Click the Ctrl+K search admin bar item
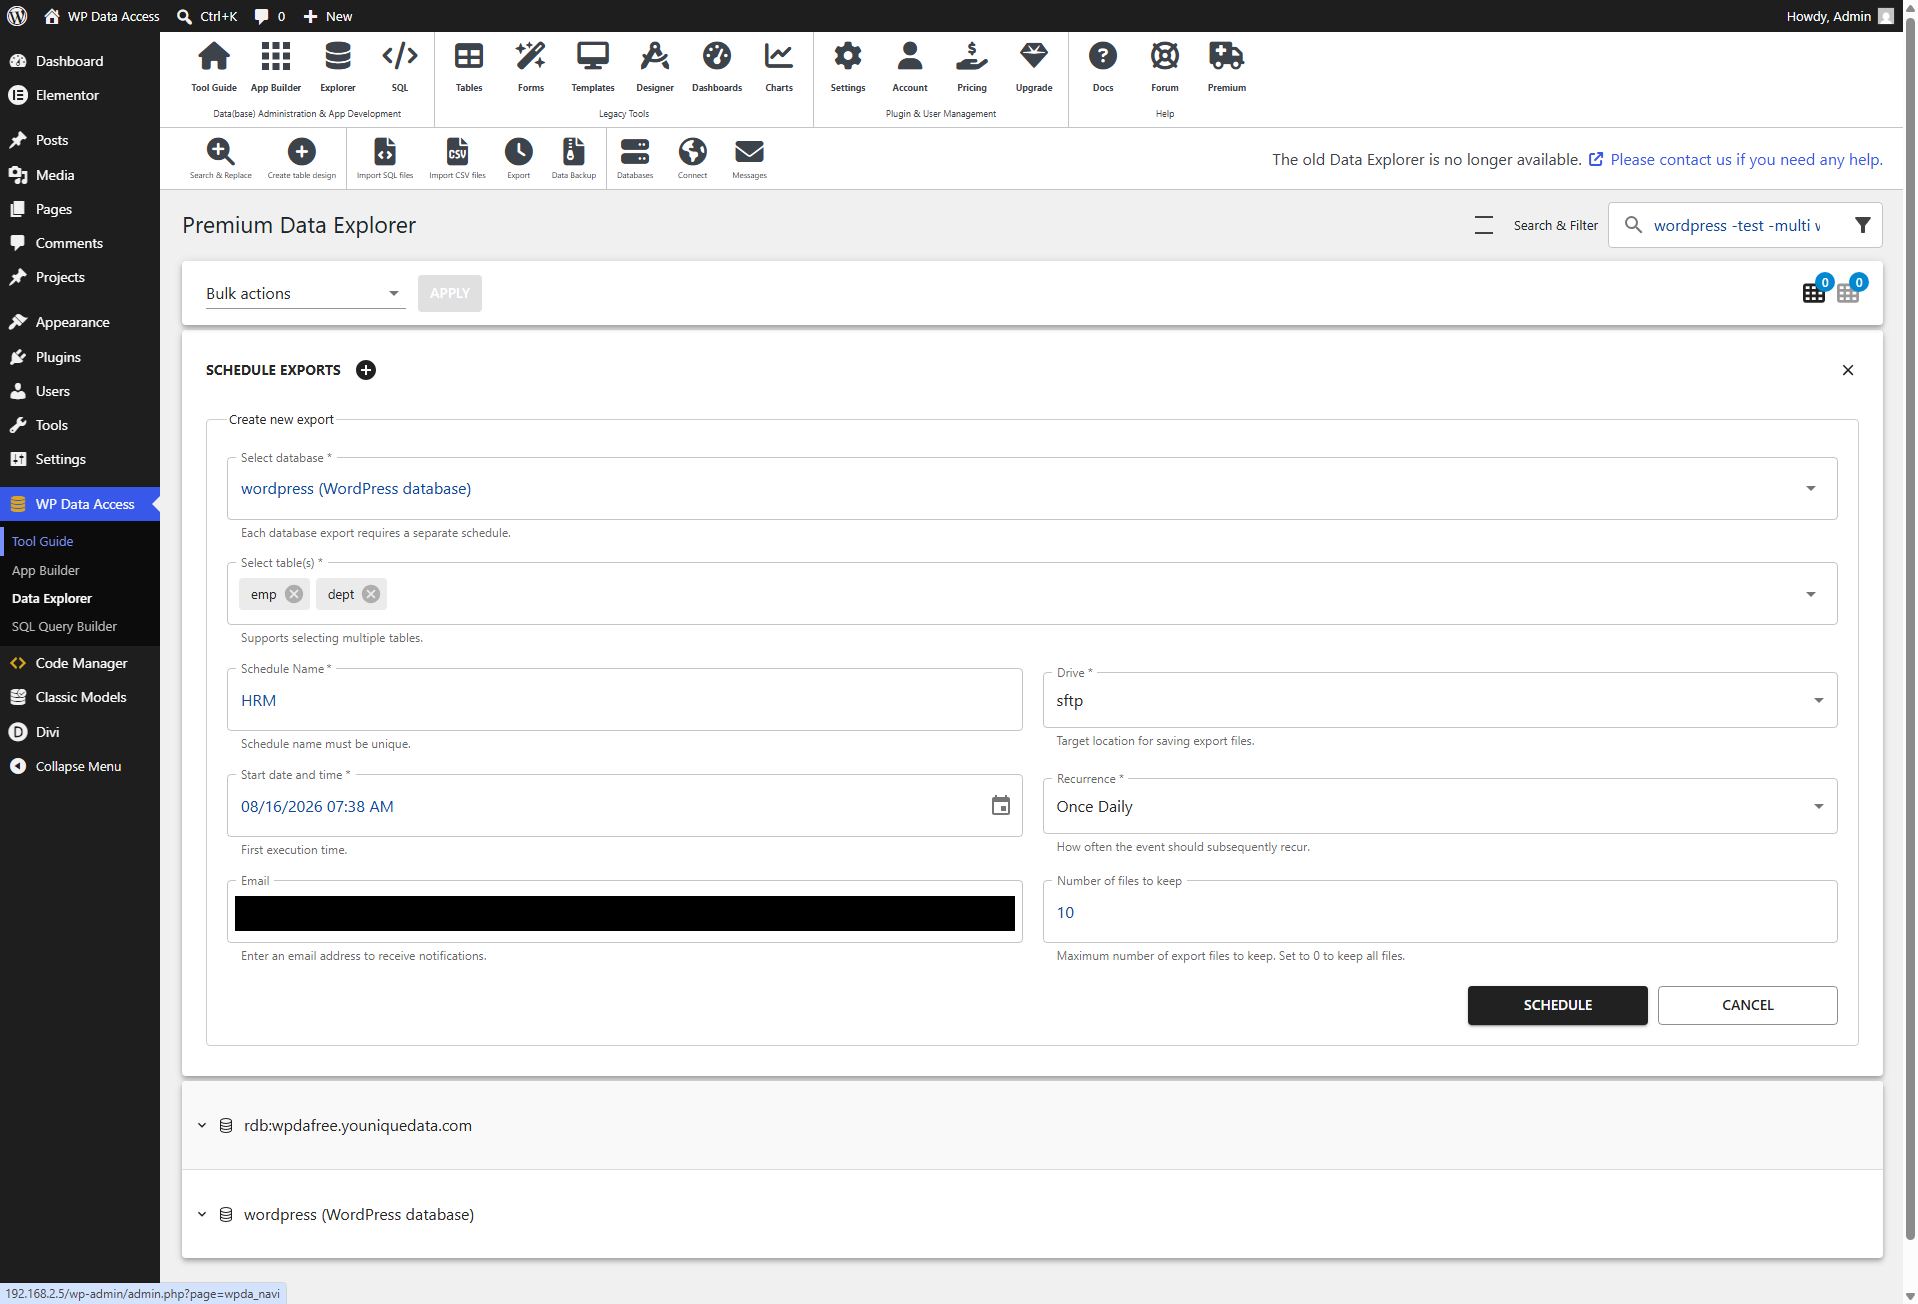1918x1304 pixels. coord(207,16)
